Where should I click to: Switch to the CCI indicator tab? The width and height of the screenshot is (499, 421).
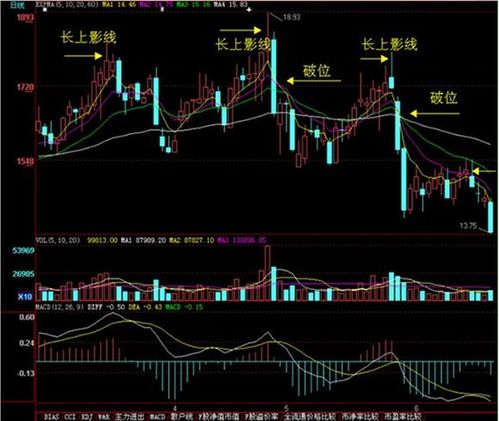point(70,417)
